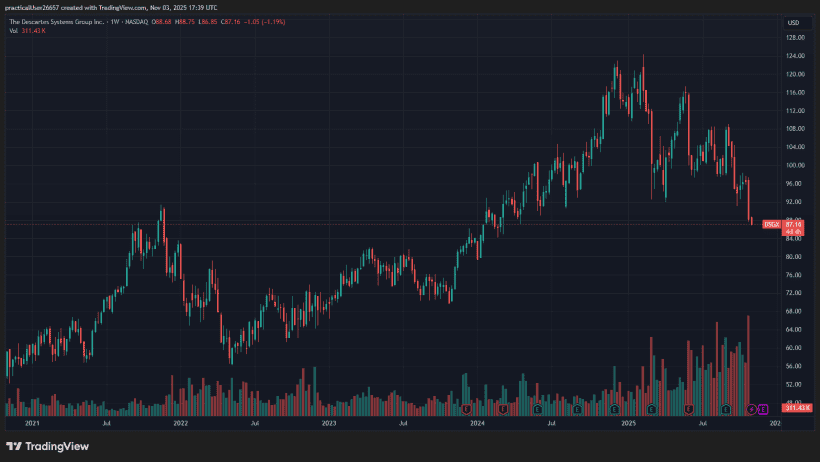
Task: Click the purple upcoming earnings E marker
Action: [x=762, y=409]
